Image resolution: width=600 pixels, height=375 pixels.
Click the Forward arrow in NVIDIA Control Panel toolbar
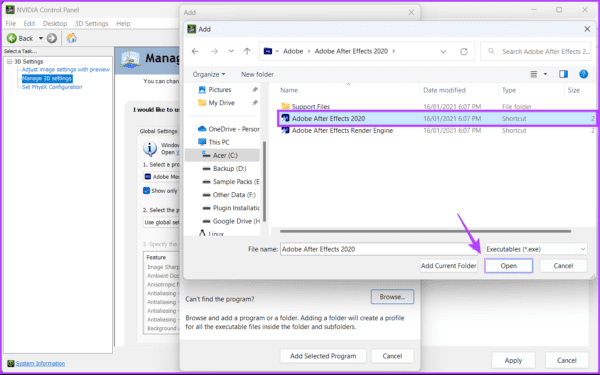coord(52,38)
